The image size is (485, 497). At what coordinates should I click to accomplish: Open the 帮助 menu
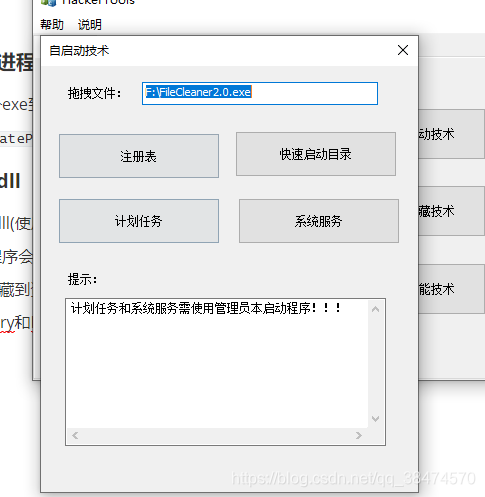tap(52, 25)
